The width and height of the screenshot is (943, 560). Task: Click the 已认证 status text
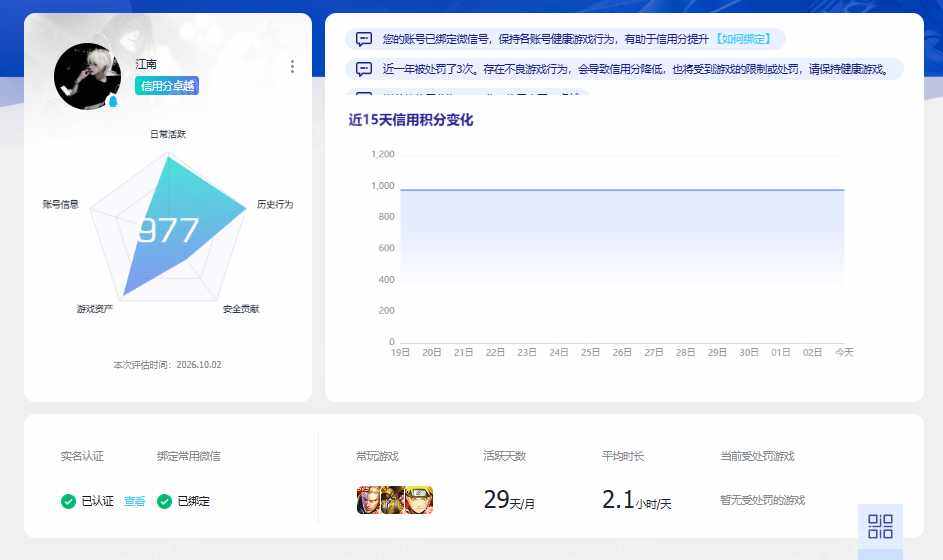coord(97,501)
